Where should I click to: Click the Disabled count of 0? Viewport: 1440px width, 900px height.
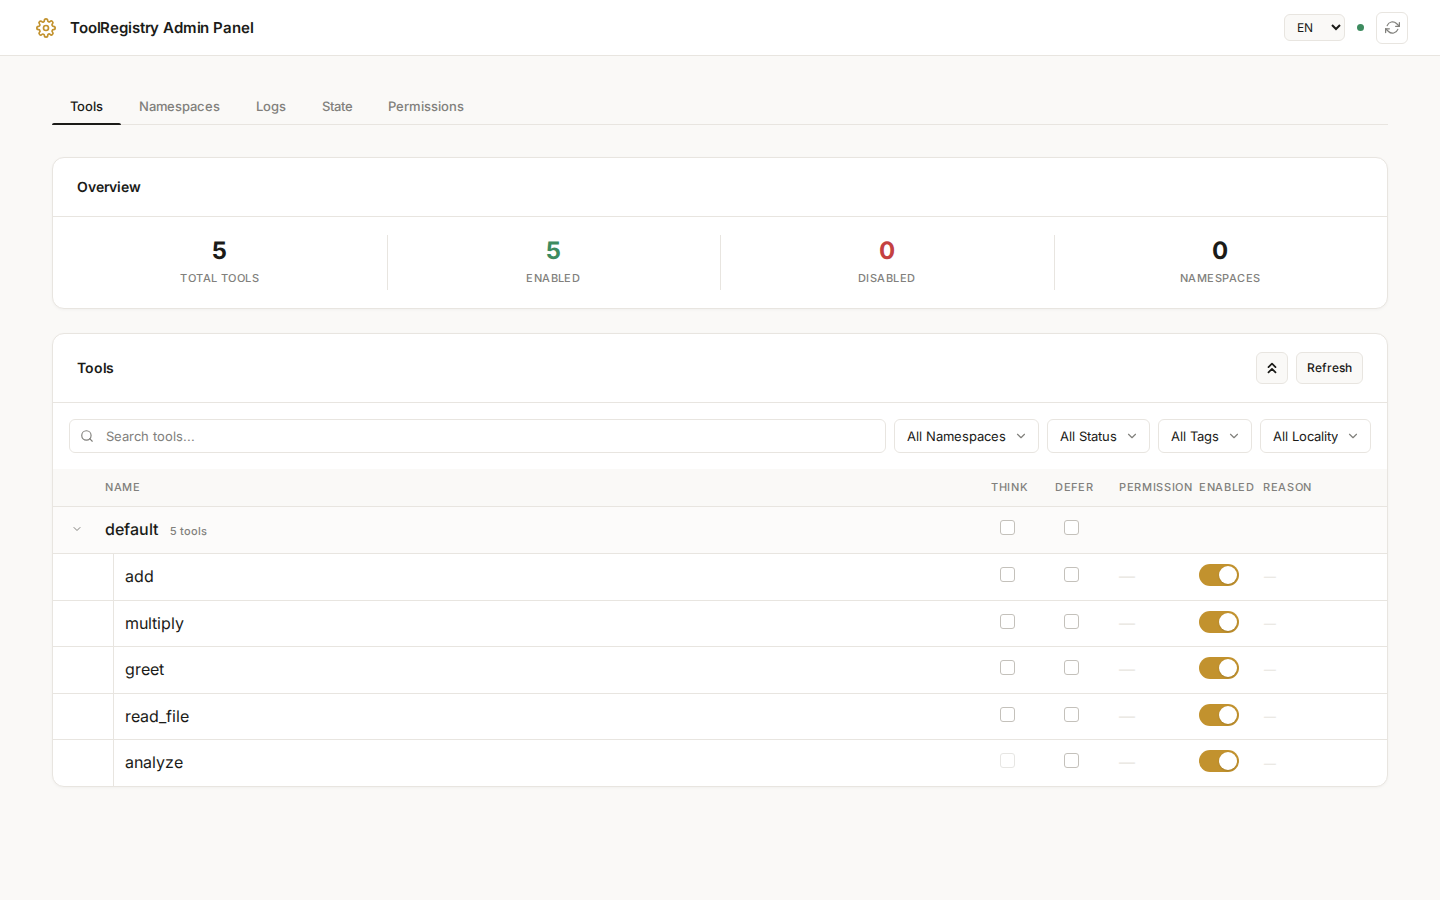(x=887, y=250)
